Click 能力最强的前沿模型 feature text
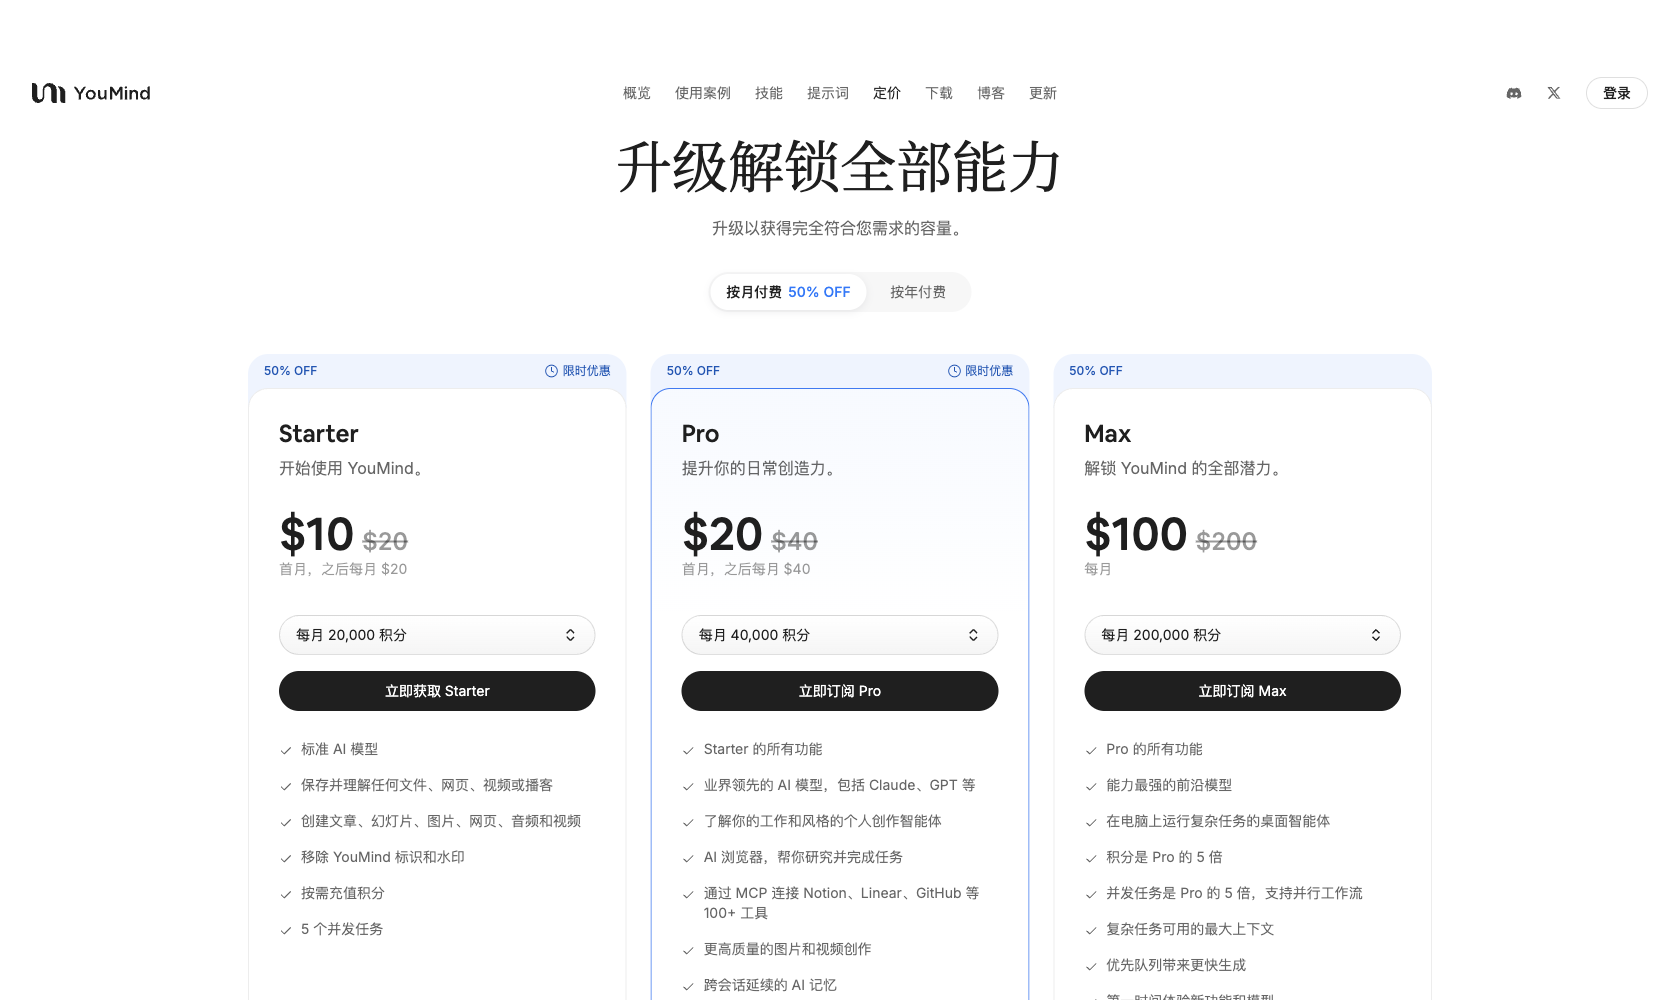 [1169, 785]
